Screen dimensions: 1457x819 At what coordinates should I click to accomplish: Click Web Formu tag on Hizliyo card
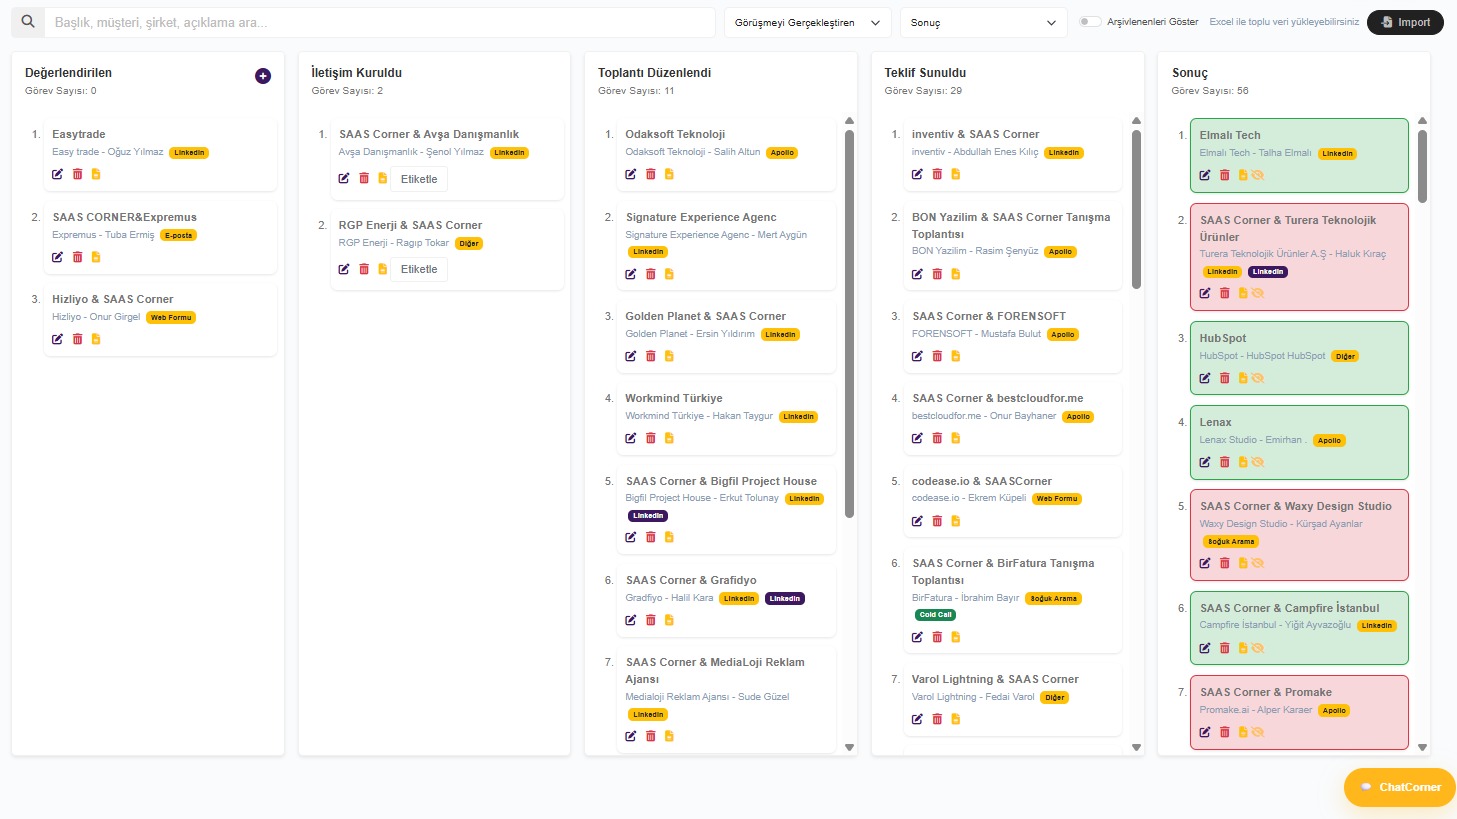[171, 318]
